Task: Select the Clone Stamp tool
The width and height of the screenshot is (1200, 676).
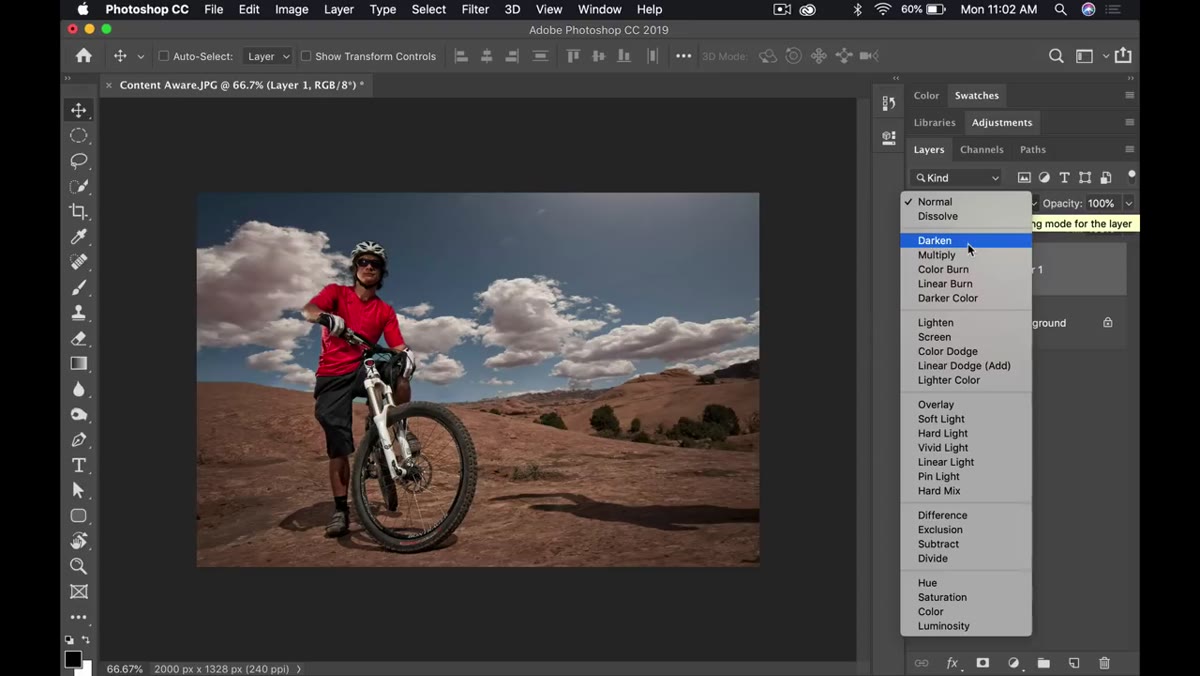Action: point(78,313)
